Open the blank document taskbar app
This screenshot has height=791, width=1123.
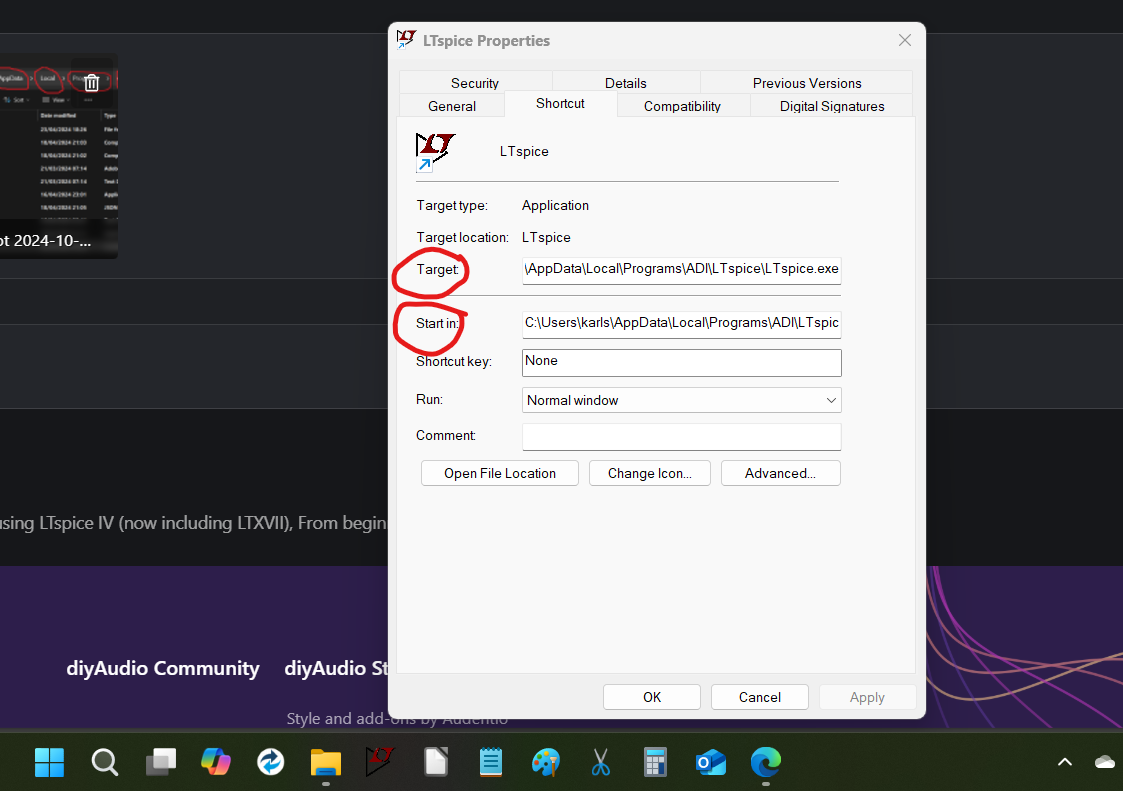pyautogui.click(x=435, y=762)
